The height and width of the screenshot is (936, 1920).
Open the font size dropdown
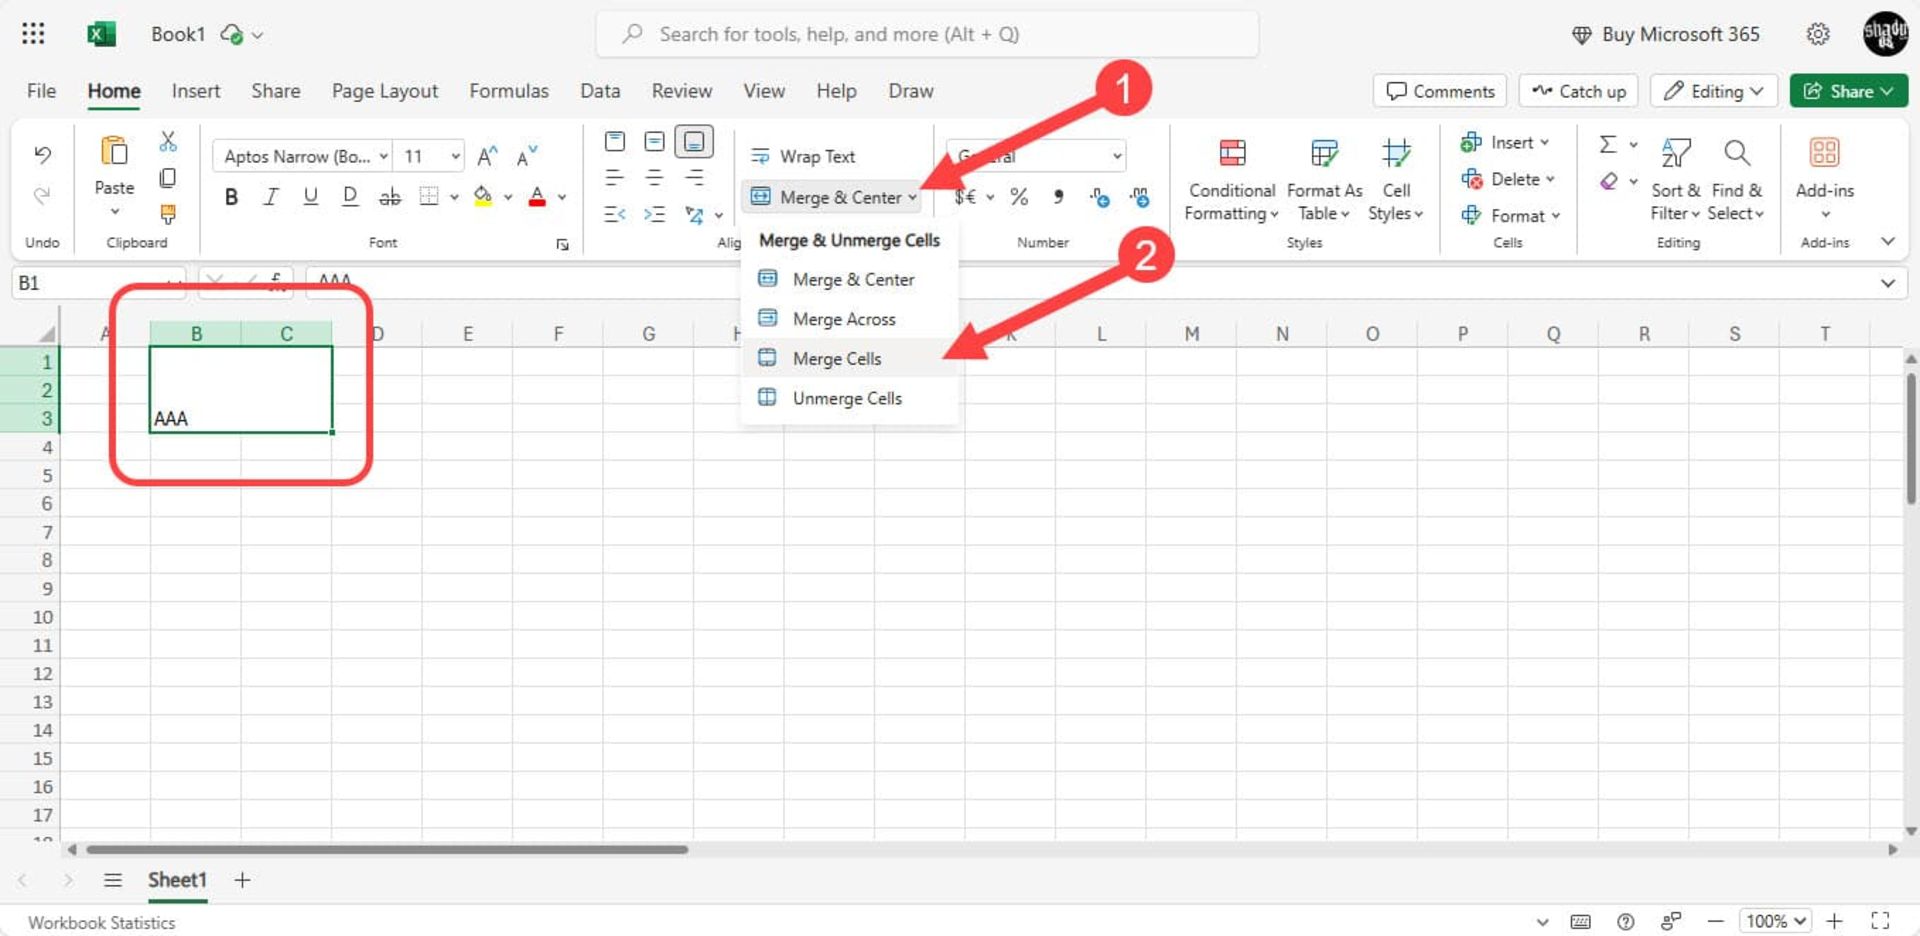tap(455, 156)
